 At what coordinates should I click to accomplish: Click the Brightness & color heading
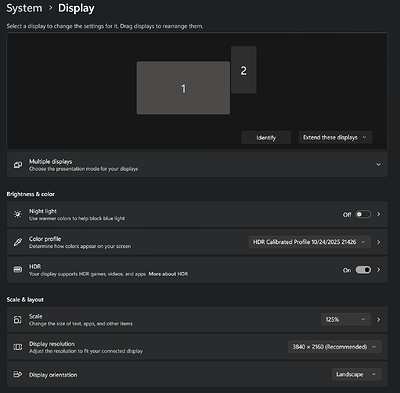pyautogui.click(x=31, y=194)
